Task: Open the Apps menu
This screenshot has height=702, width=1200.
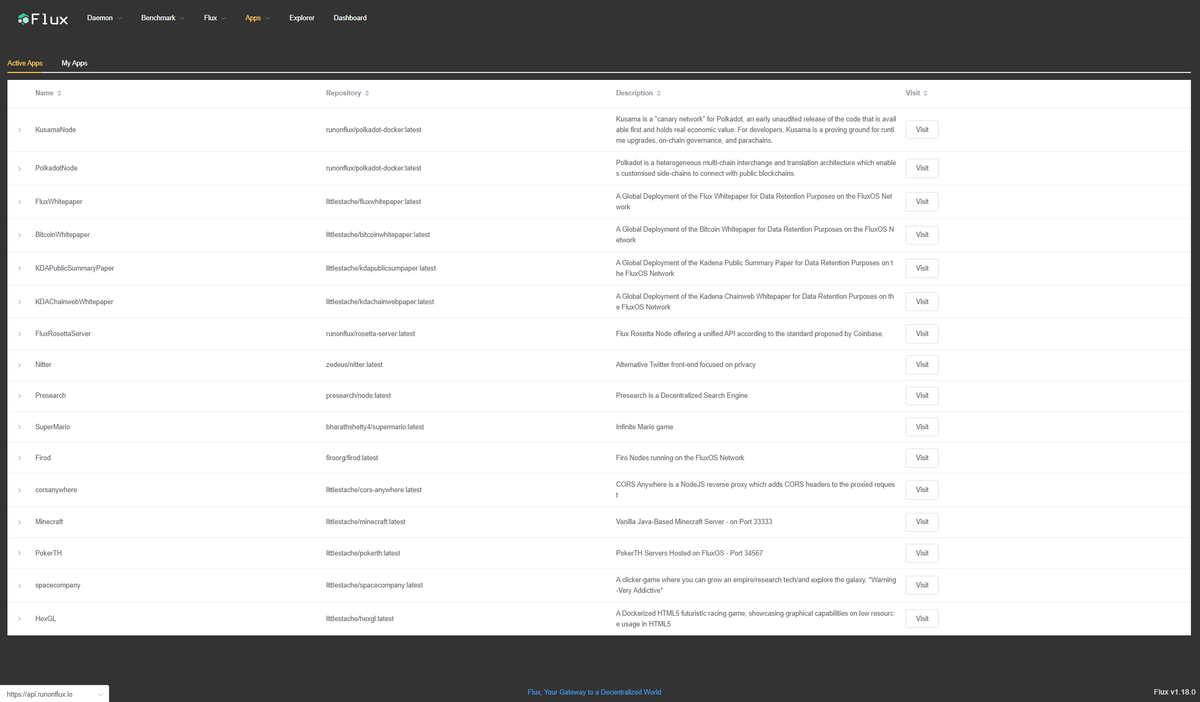Action: (x=257, y=18)
